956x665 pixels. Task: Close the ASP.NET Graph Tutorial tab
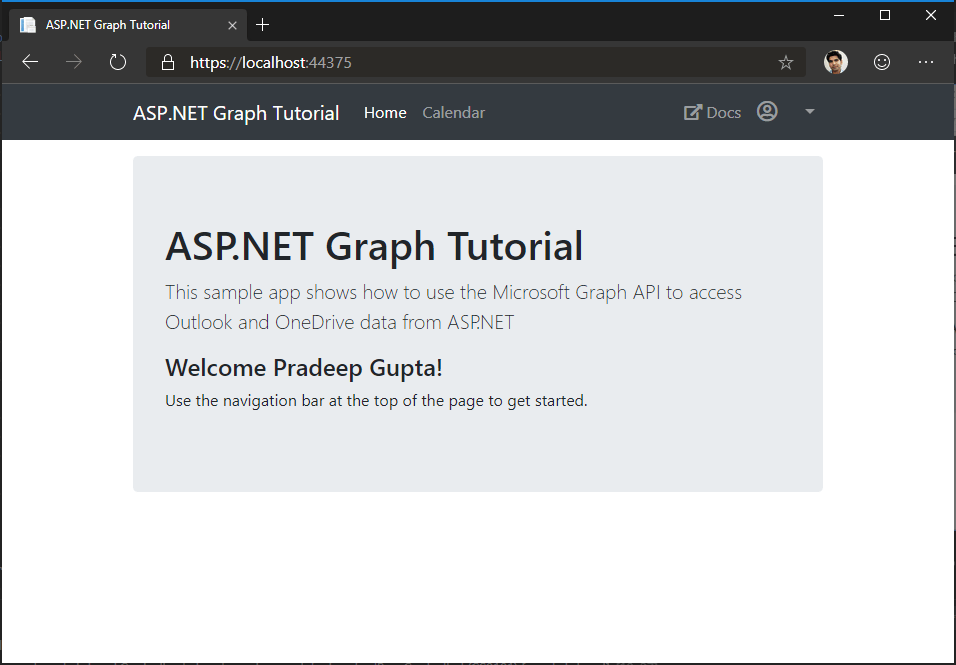(232, 25)
